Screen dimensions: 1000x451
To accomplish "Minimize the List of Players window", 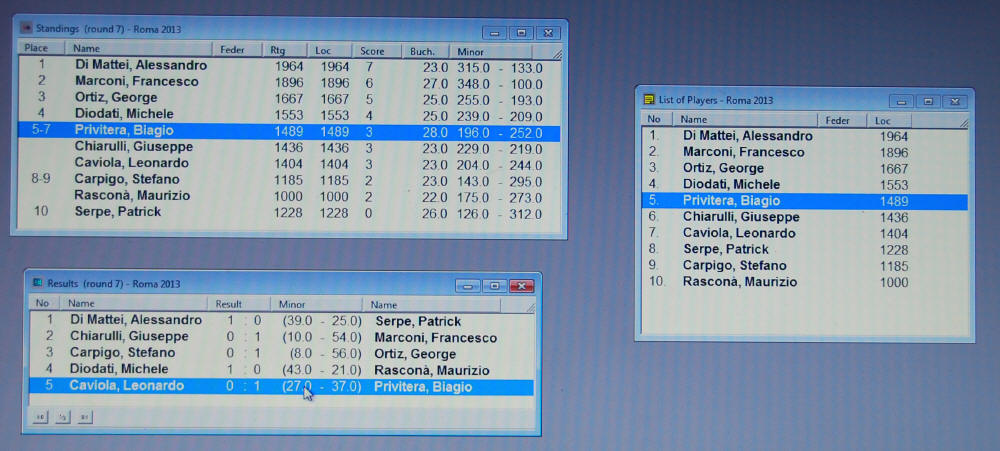I will click(901, 102).
